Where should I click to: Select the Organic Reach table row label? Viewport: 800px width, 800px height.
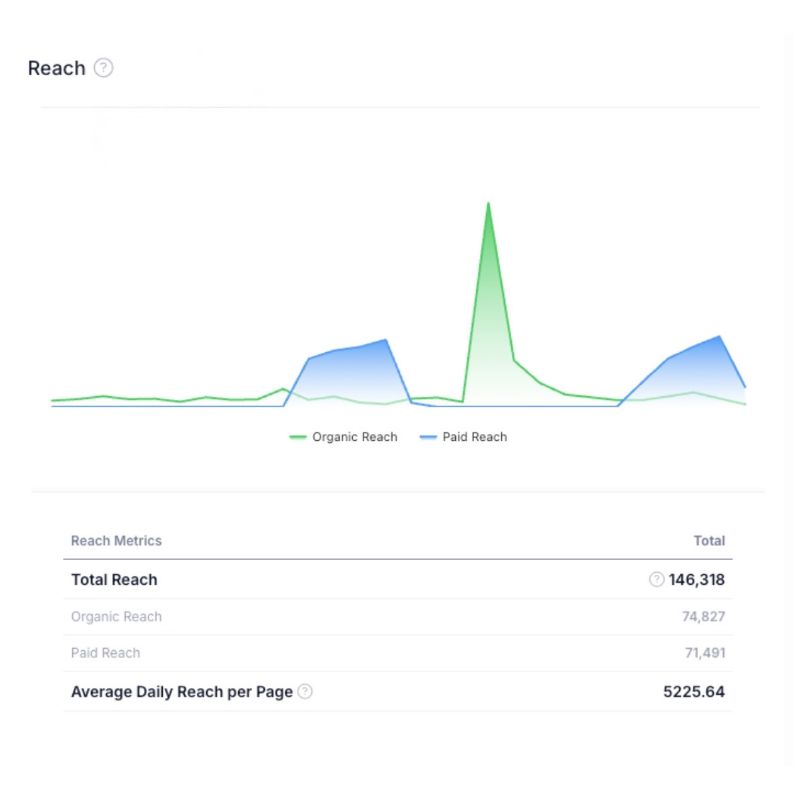116,617
